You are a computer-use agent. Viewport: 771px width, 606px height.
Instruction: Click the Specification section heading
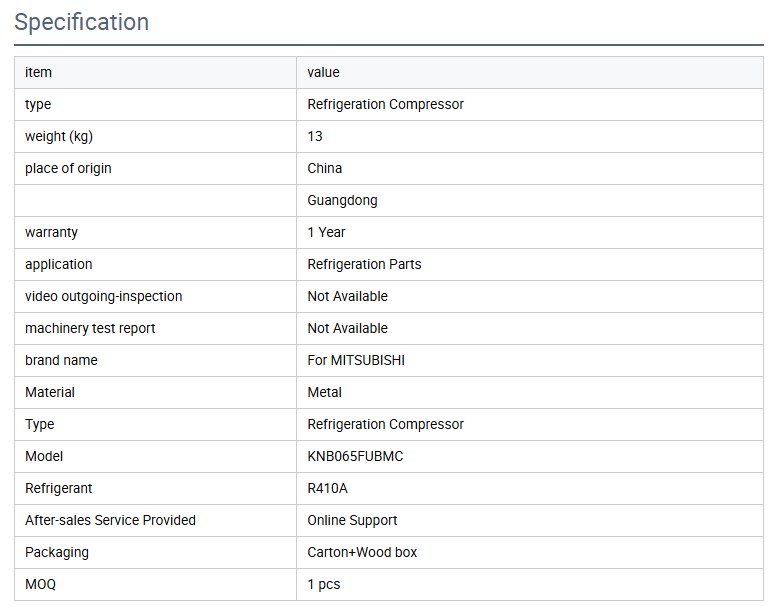click(82, 22)
